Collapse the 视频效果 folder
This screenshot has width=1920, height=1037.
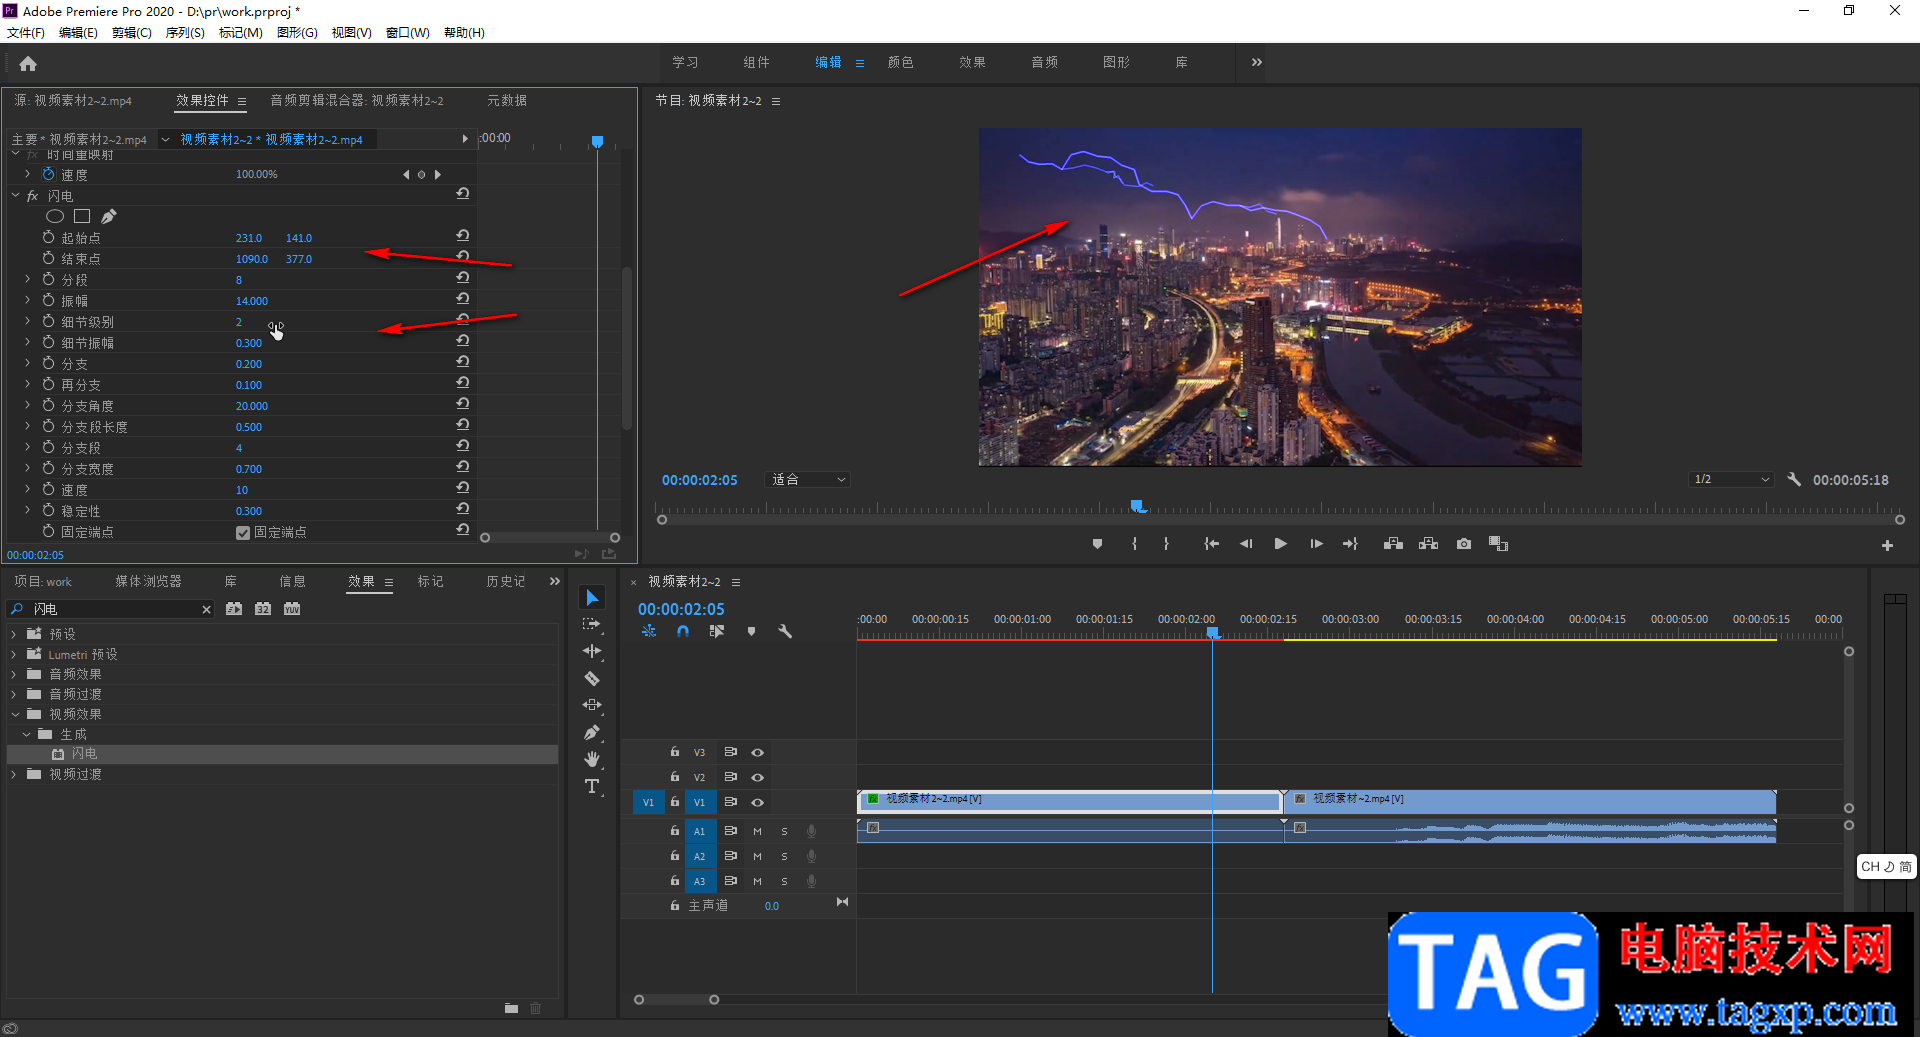(14, 714)
